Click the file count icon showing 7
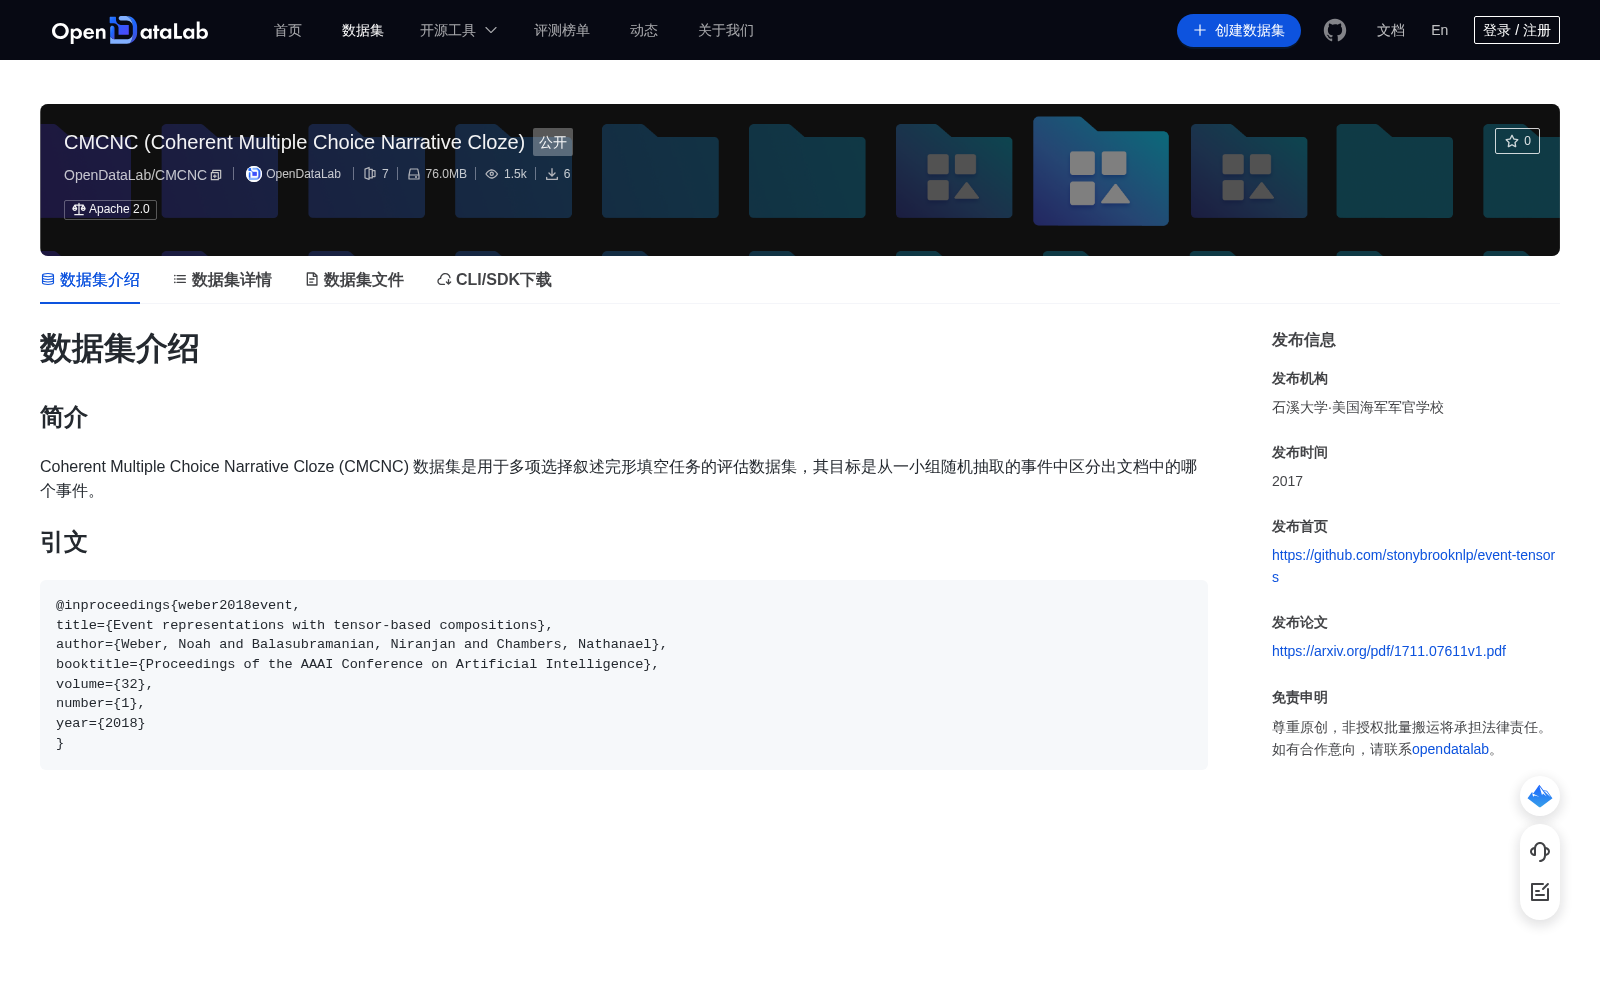 click(x=370, y=174)
